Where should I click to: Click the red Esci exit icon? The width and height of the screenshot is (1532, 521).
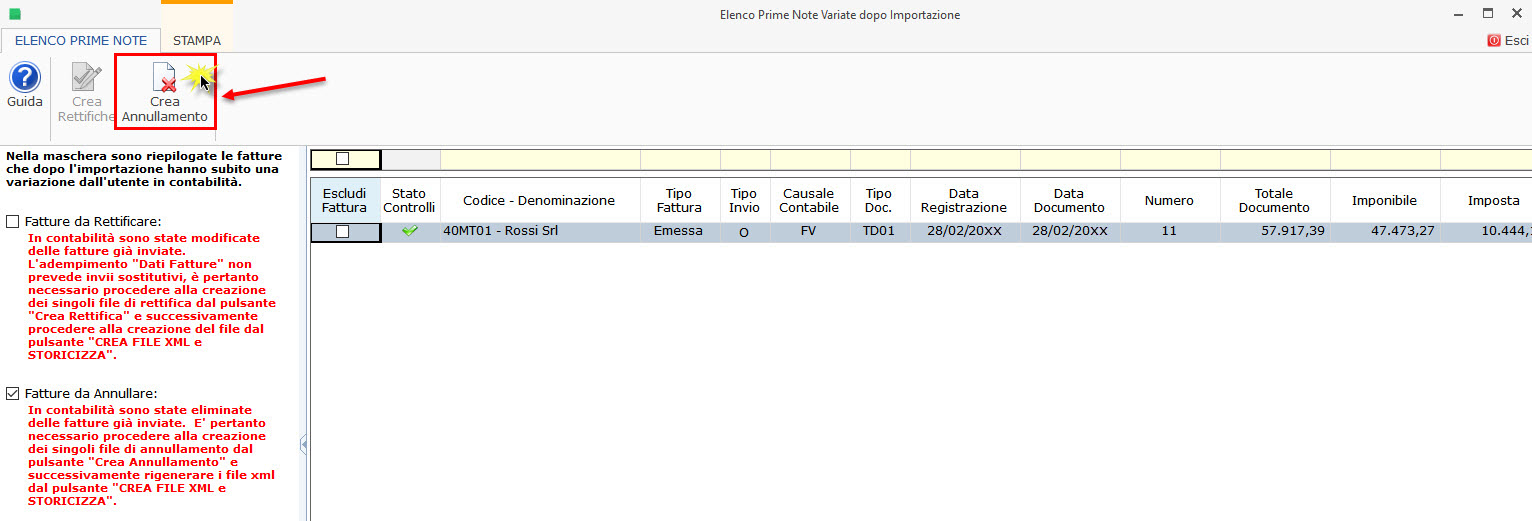1494,41
